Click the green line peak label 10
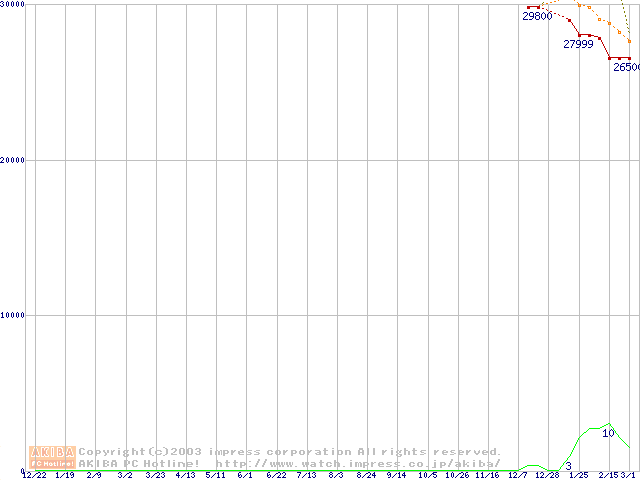The width and height of the screenshot is (640, 480). [608, 434]
